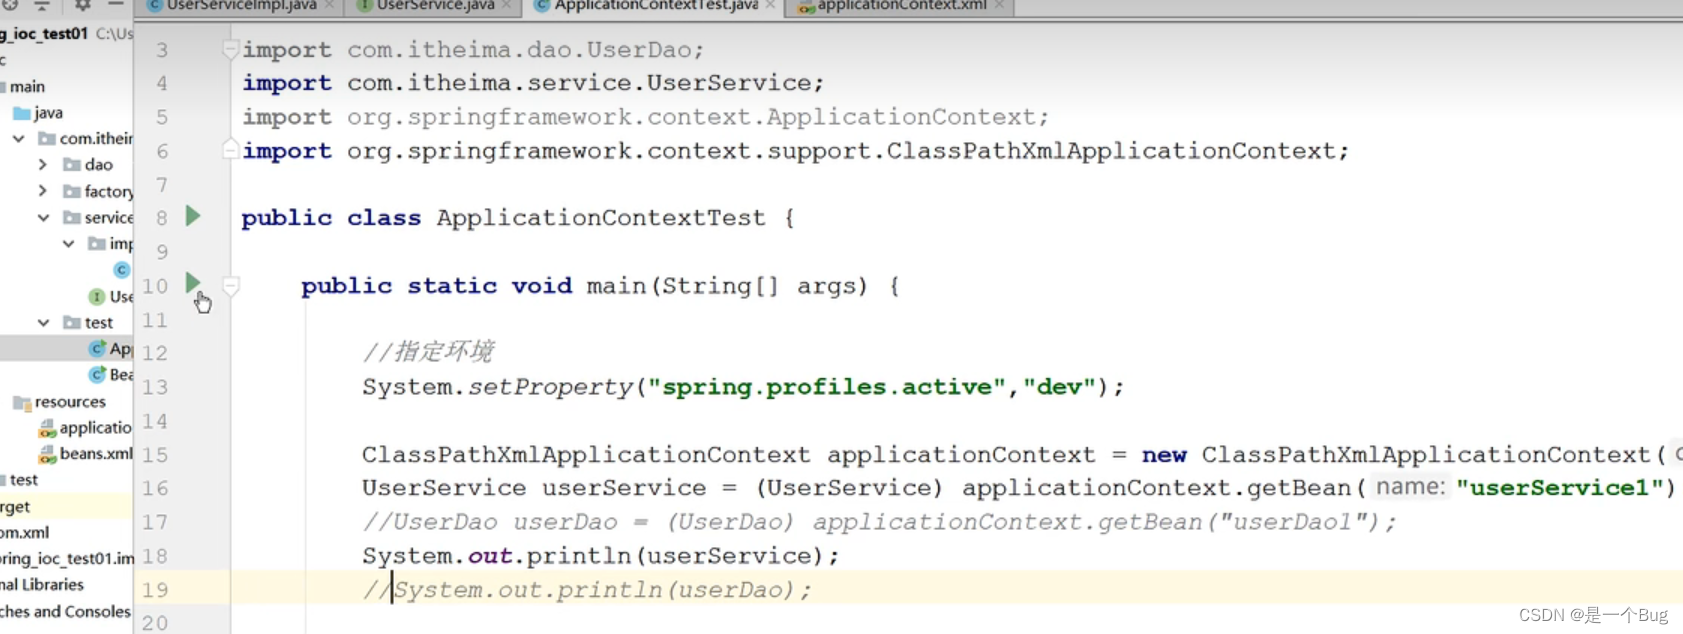Click the println(userService) statement

[x=600, y=556]
